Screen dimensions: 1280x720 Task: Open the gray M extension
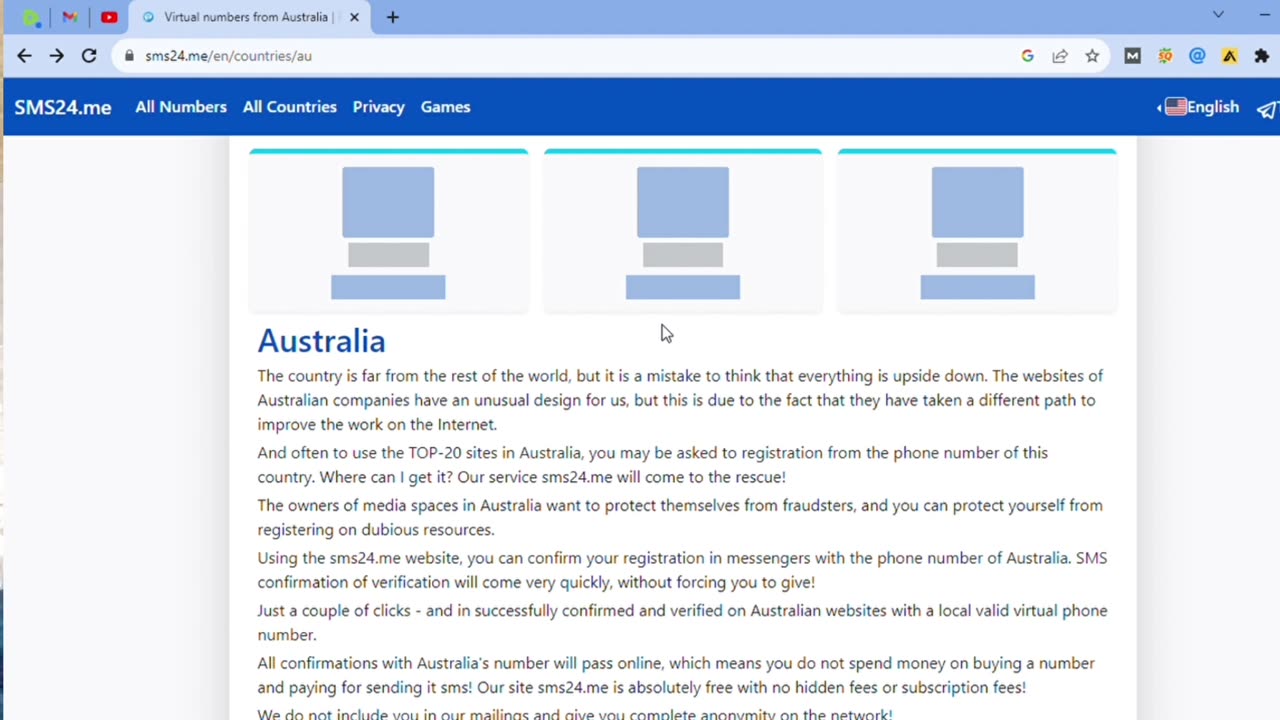point(1132,56)
